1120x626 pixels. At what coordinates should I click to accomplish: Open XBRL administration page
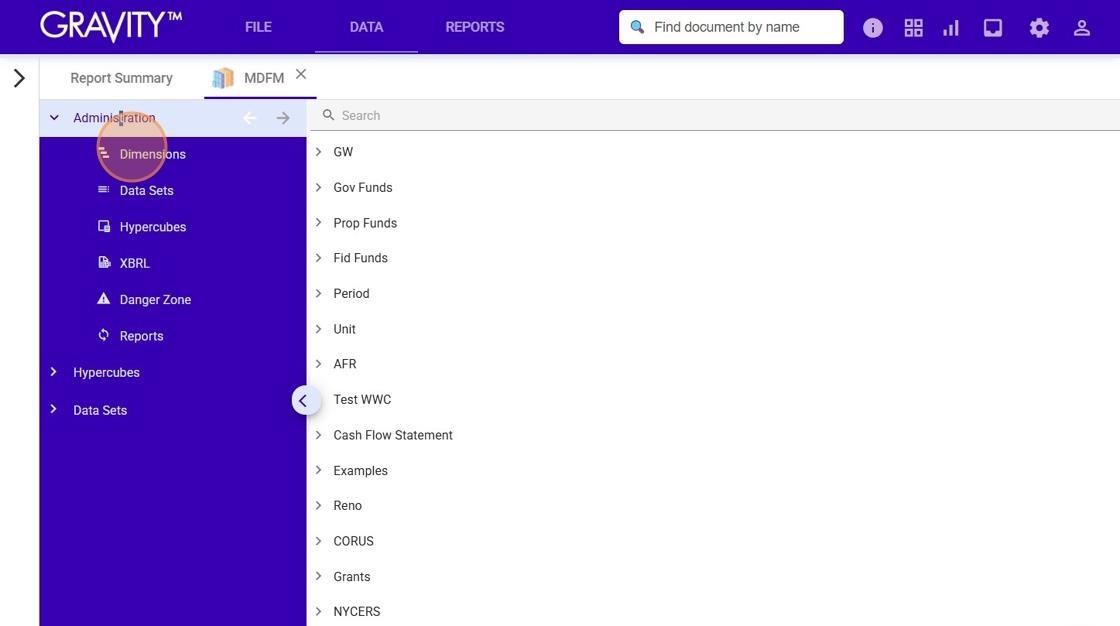[134, 264]
